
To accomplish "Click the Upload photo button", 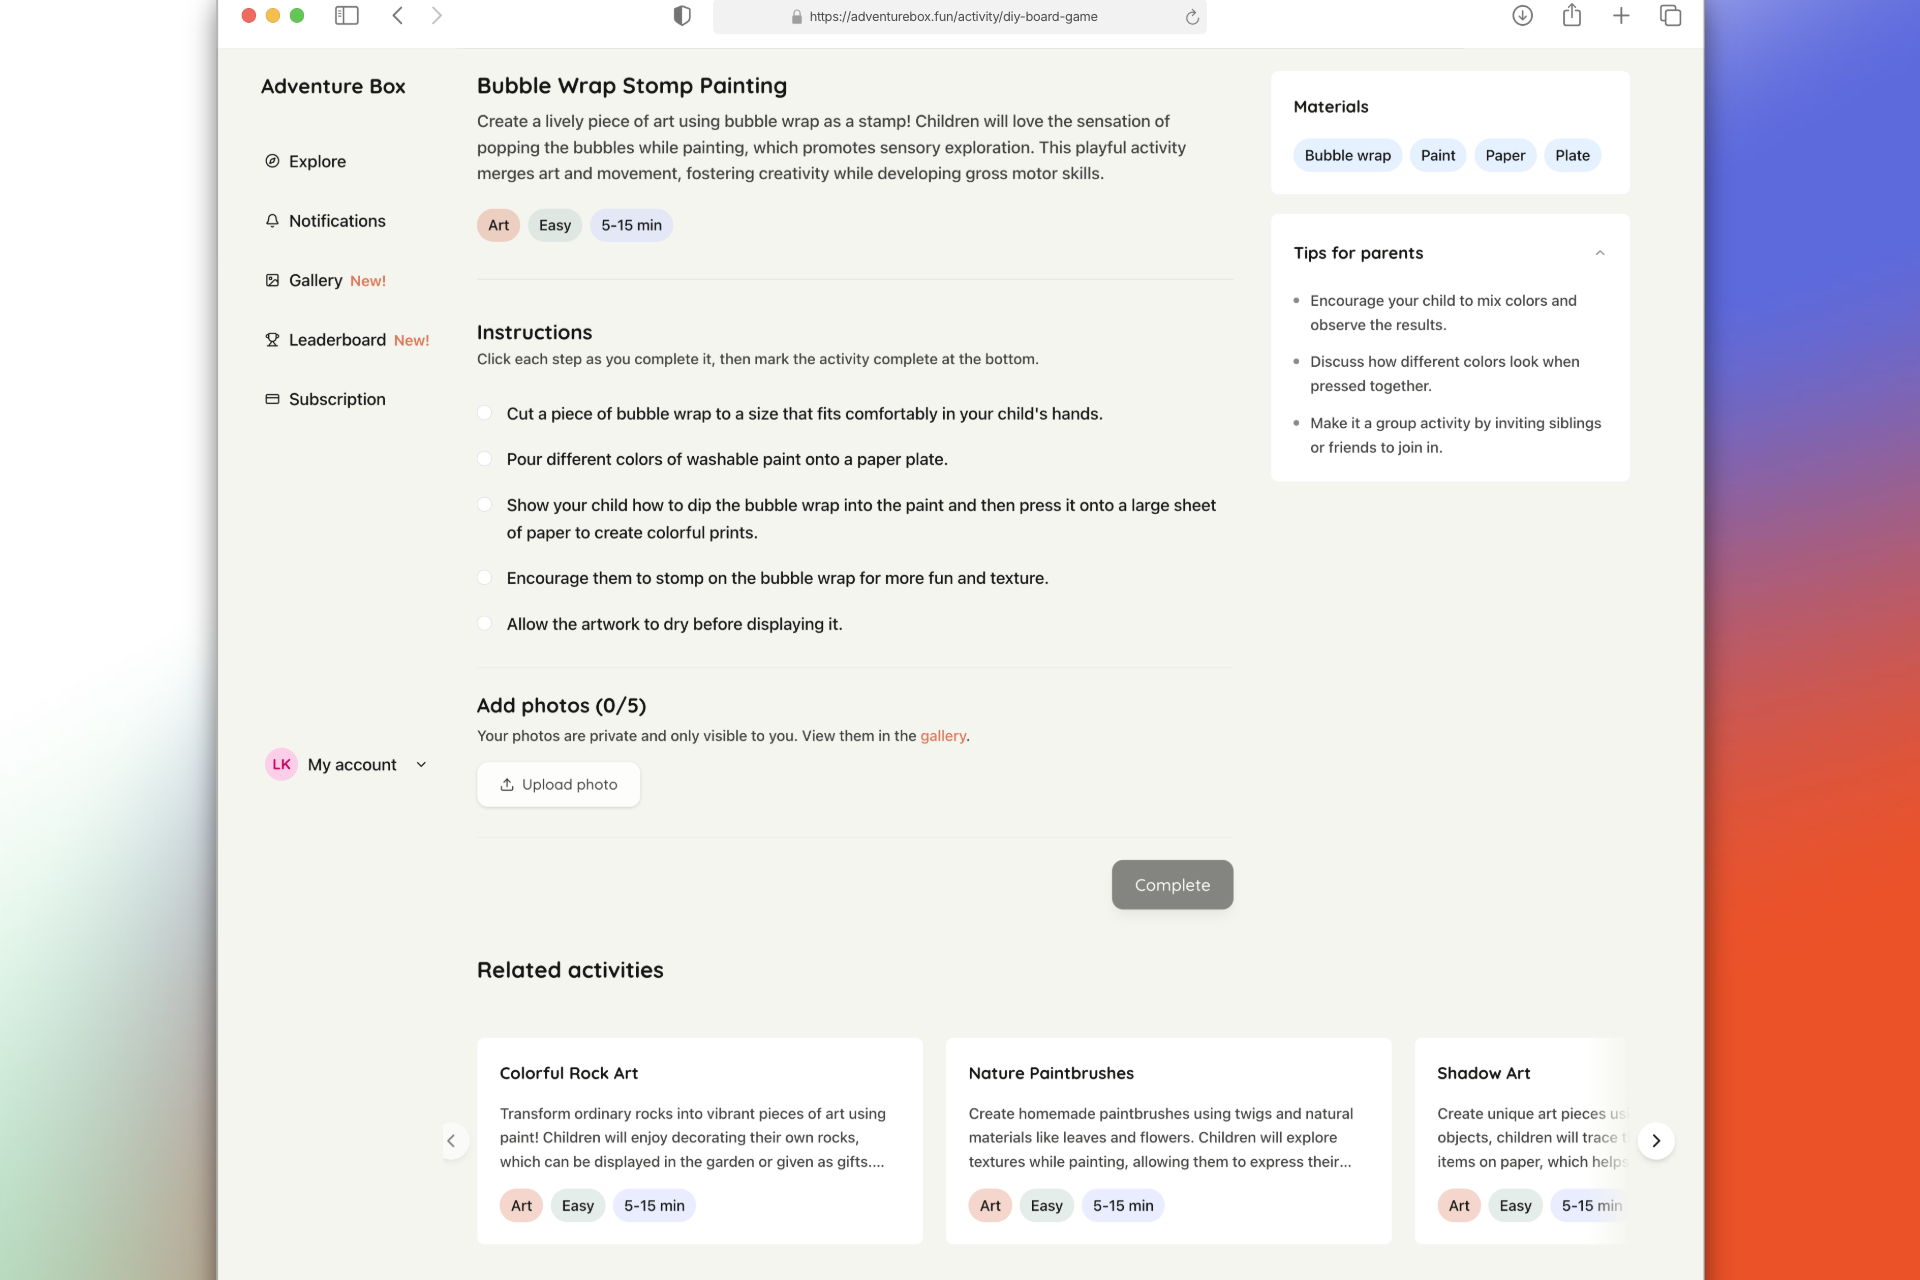I will [x=558, y=784].
